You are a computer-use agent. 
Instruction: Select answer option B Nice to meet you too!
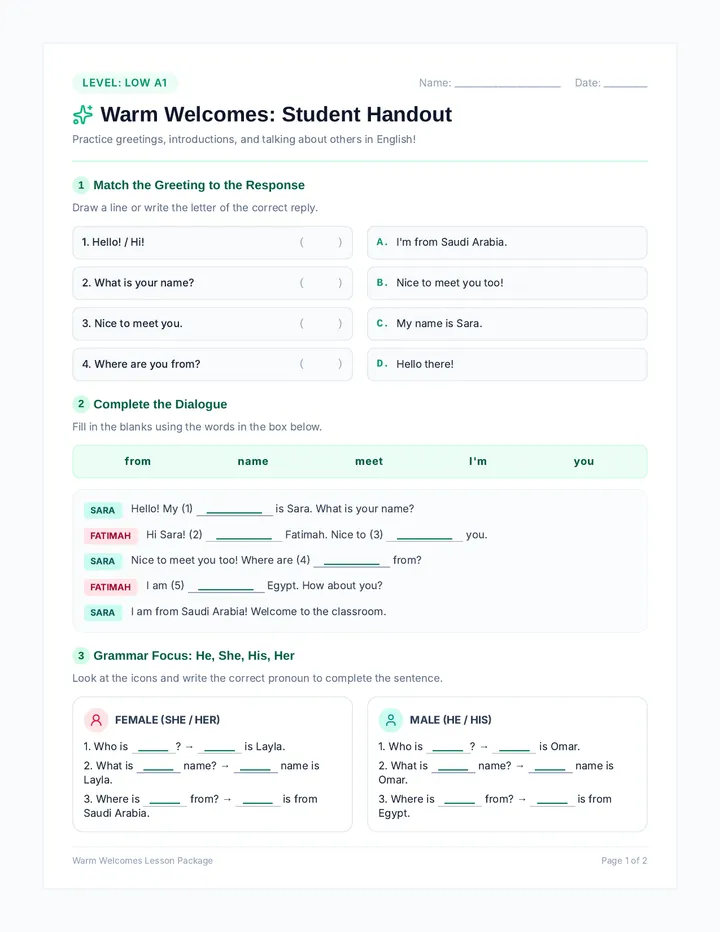pos(507,283)
